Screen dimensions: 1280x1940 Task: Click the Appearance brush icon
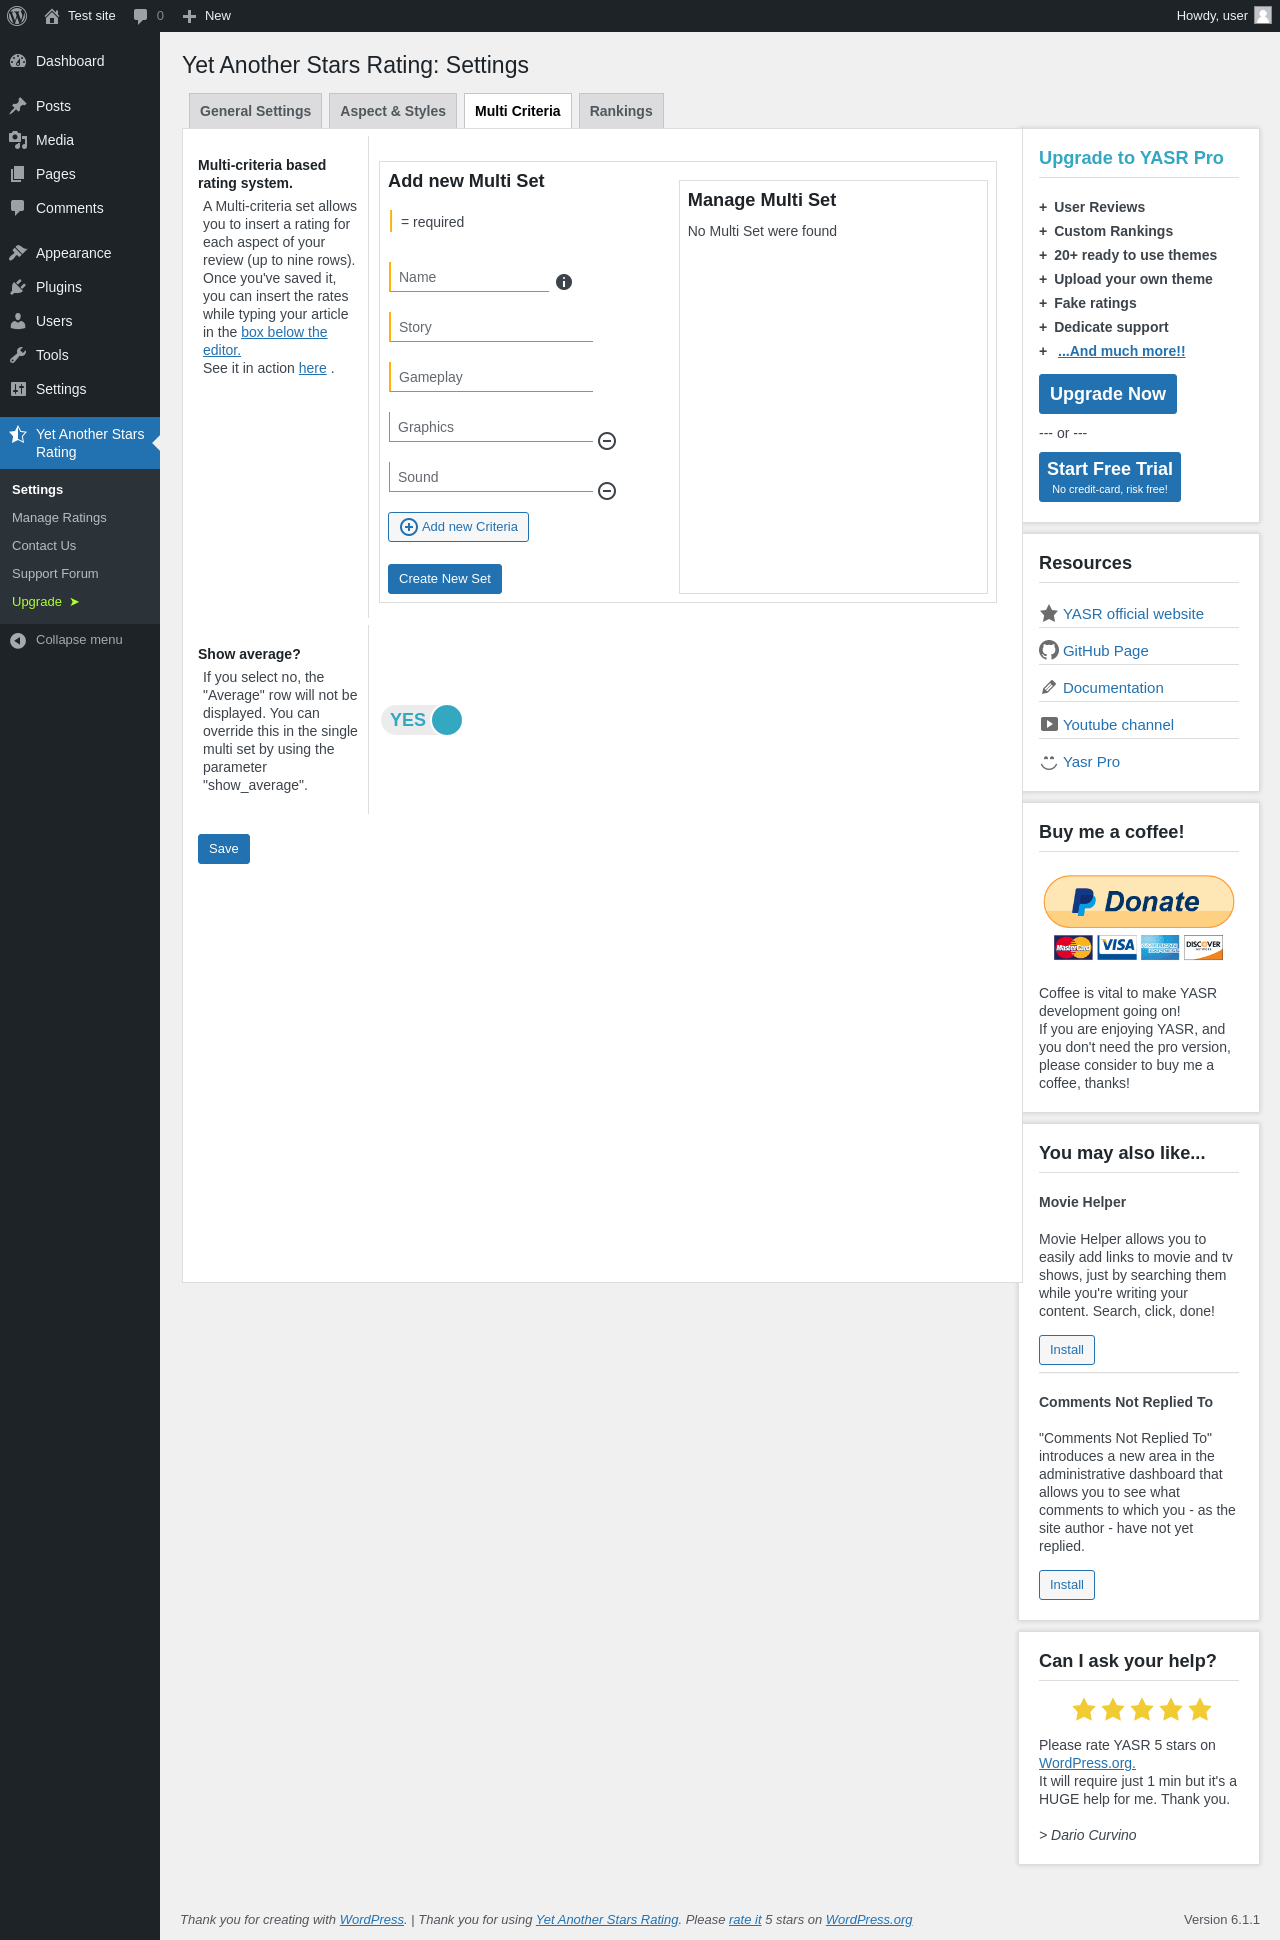point(18,253)
